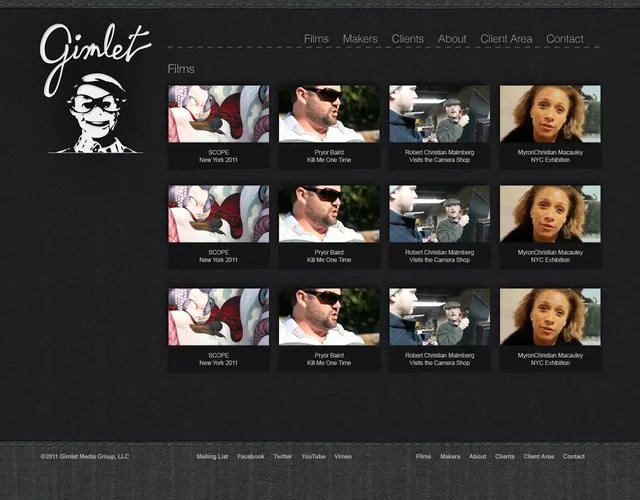Screen dimensions: 640x500
Task: Open SCOPE thumbnail in first row
Action: tap(219, 114)
